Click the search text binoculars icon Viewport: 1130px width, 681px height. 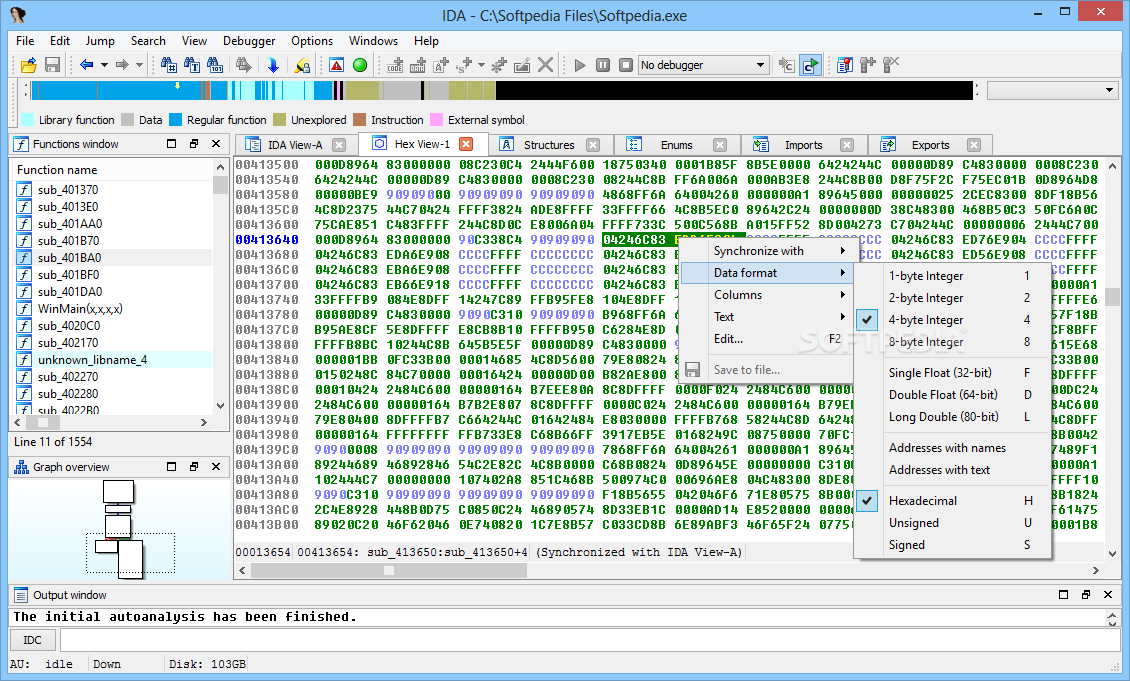[192, 65]
